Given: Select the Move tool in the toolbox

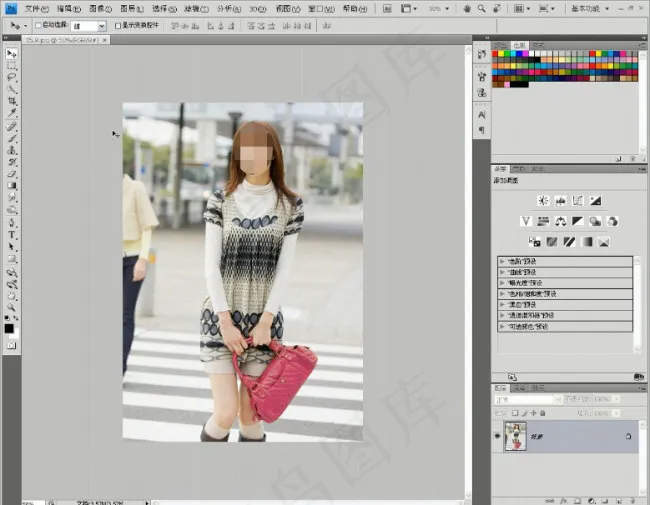Looking at the screenshot, I should [x=11, y=53].
